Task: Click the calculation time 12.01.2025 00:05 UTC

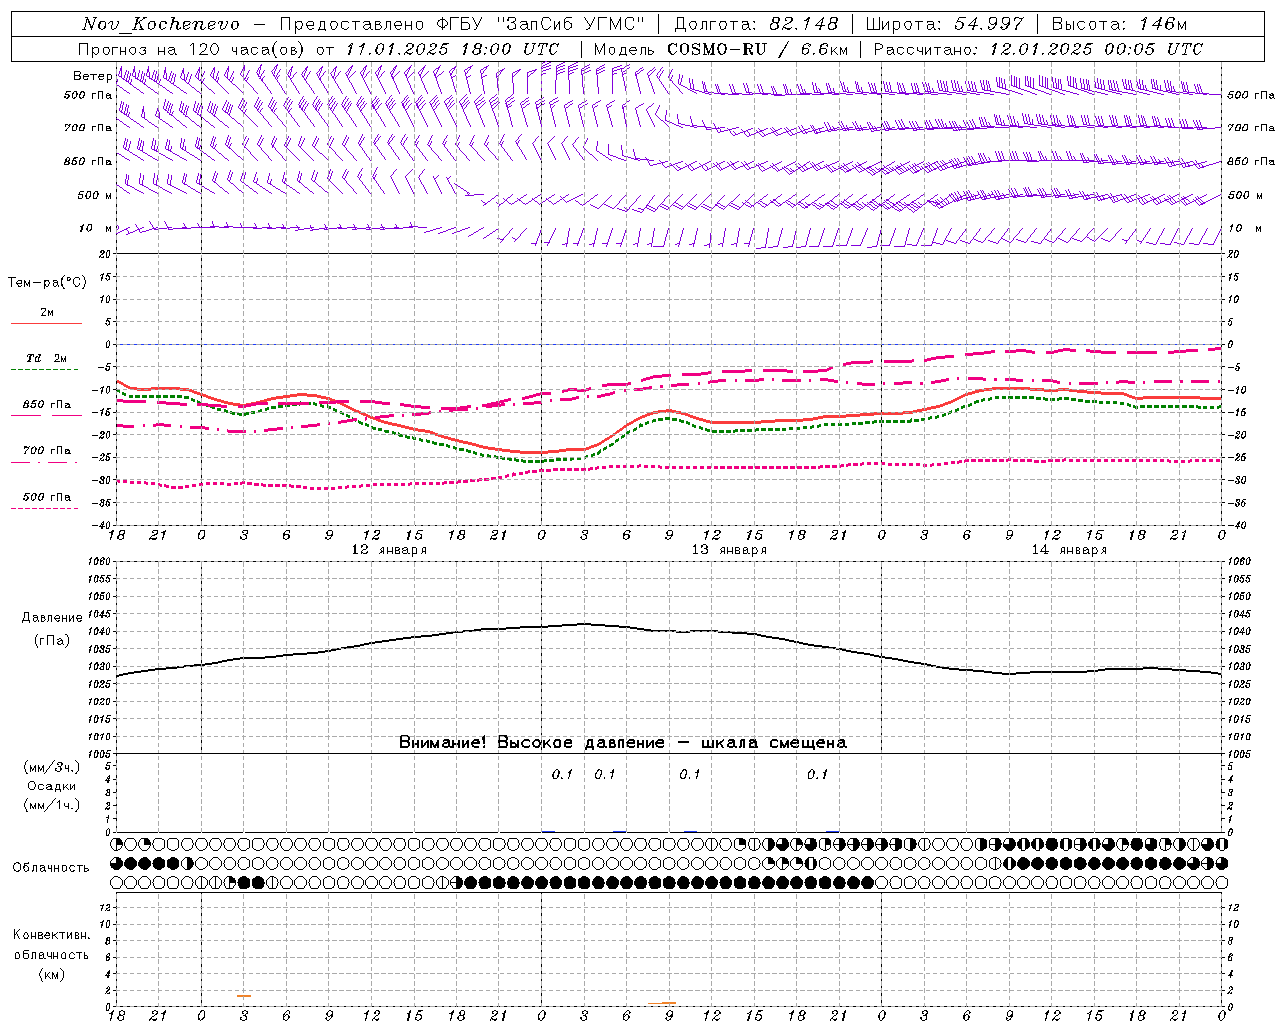Action: (1096, 49)
